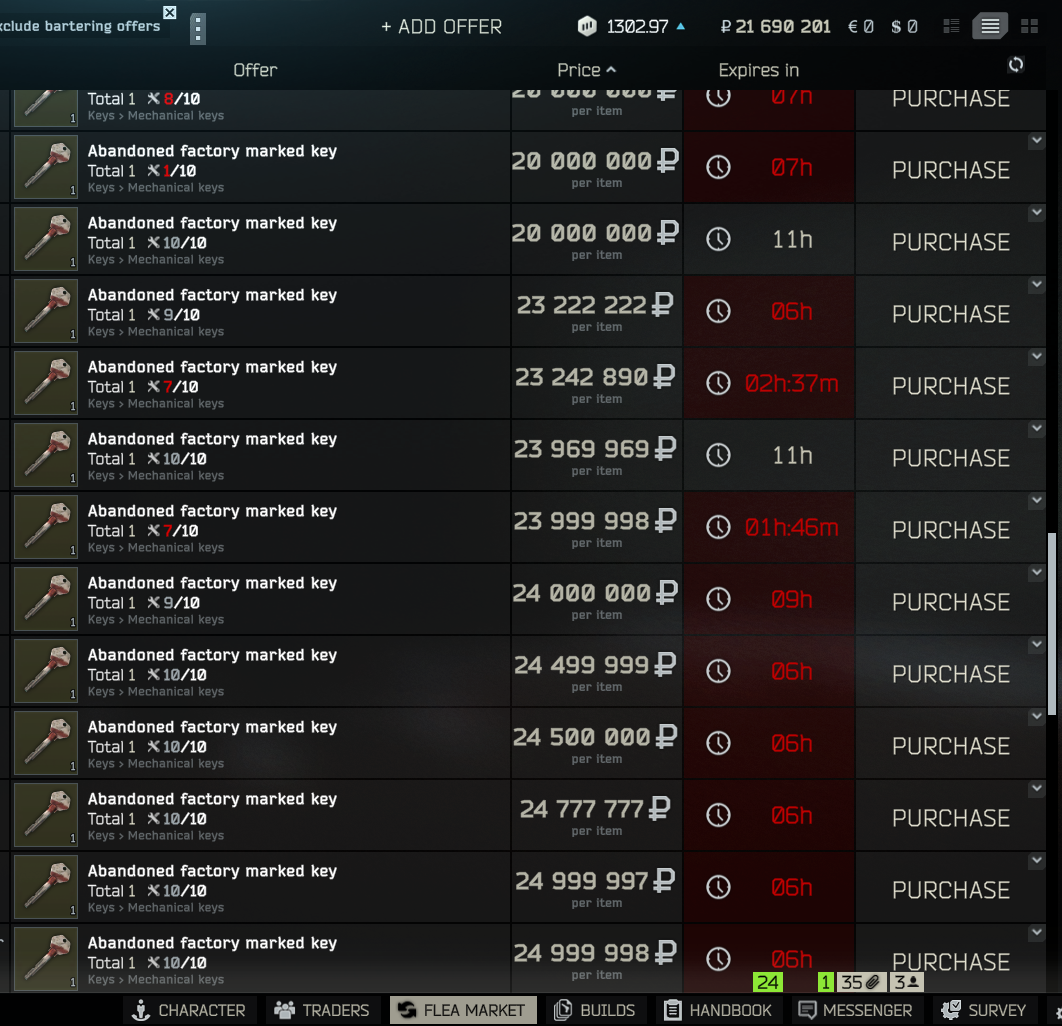This screenshot has height=1026, width=1062.
Task: Refresh the flea market offer list
Action: coord(1015,65)
